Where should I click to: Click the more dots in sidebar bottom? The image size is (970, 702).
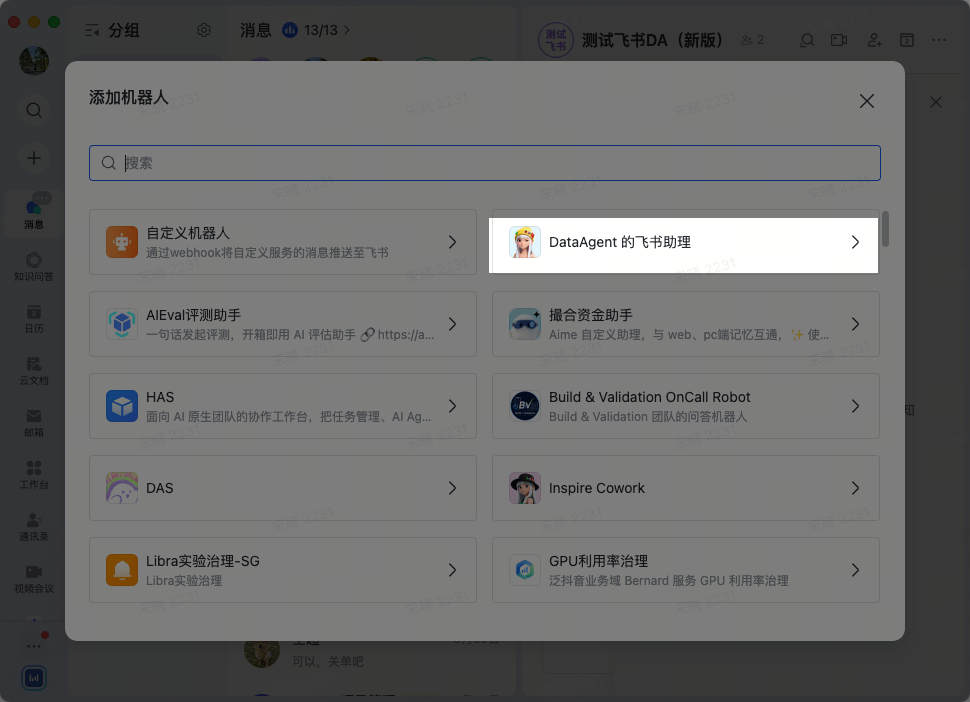pyautogui.click(x=34, y=646)
